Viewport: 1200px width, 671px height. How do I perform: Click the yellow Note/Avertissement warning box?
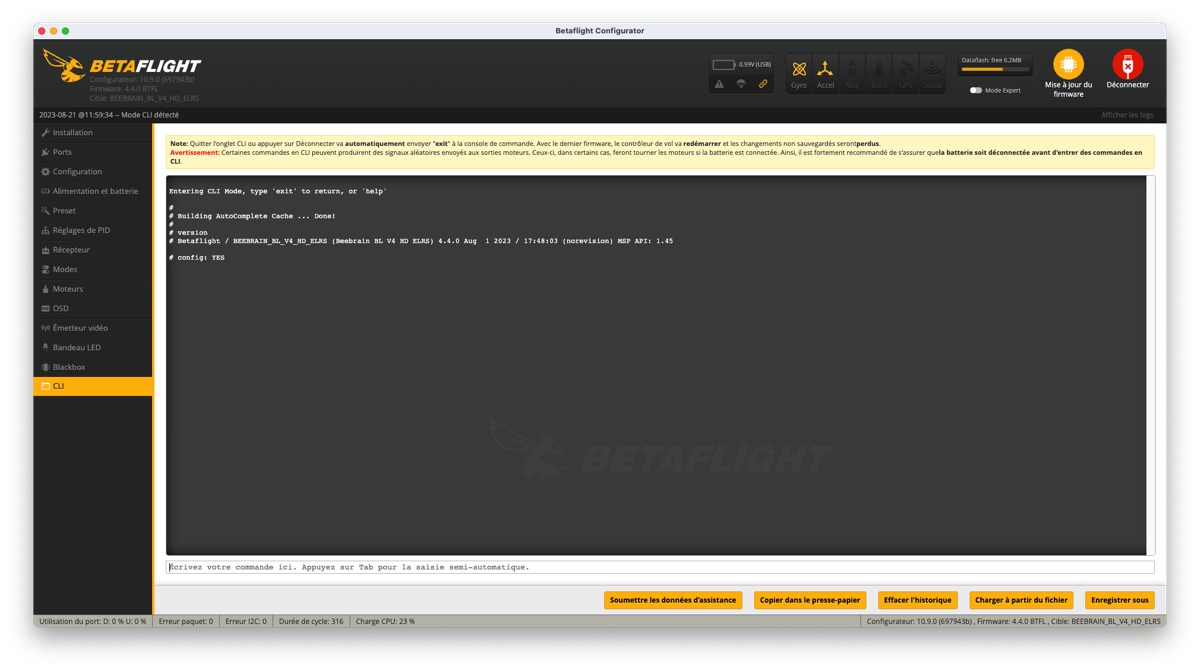(660, 152)
